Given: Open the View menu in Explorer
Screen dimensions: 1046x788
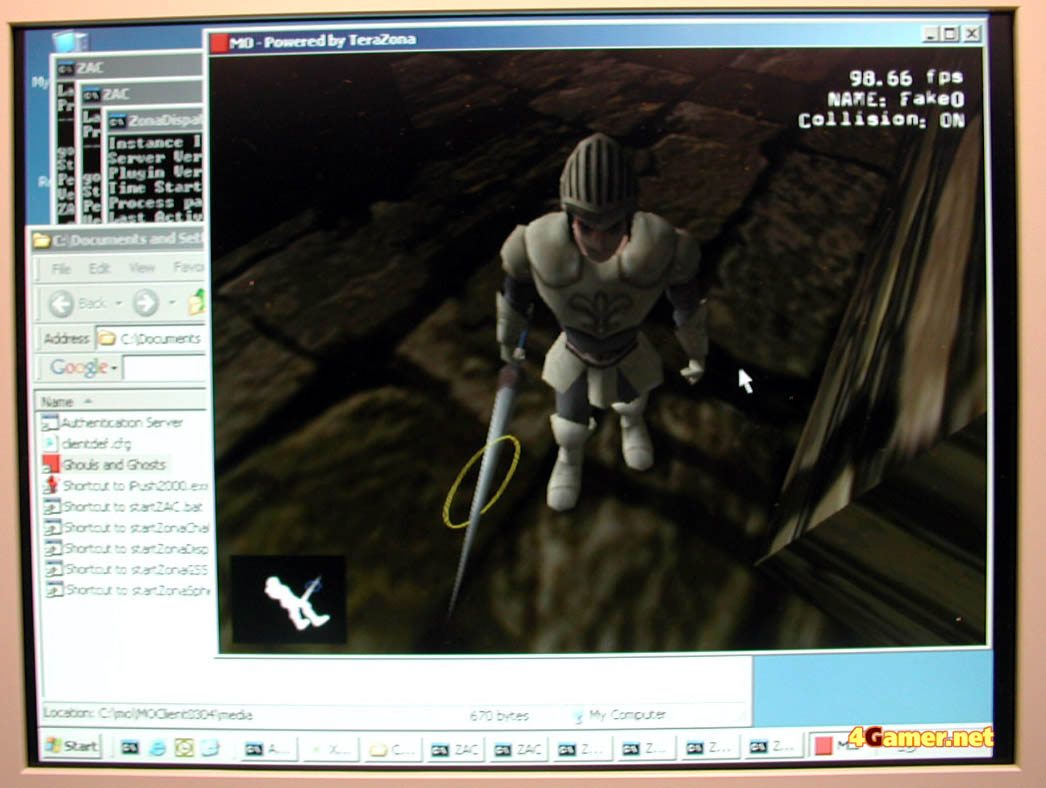Looking at the screenshot, I should pos(141,268).
